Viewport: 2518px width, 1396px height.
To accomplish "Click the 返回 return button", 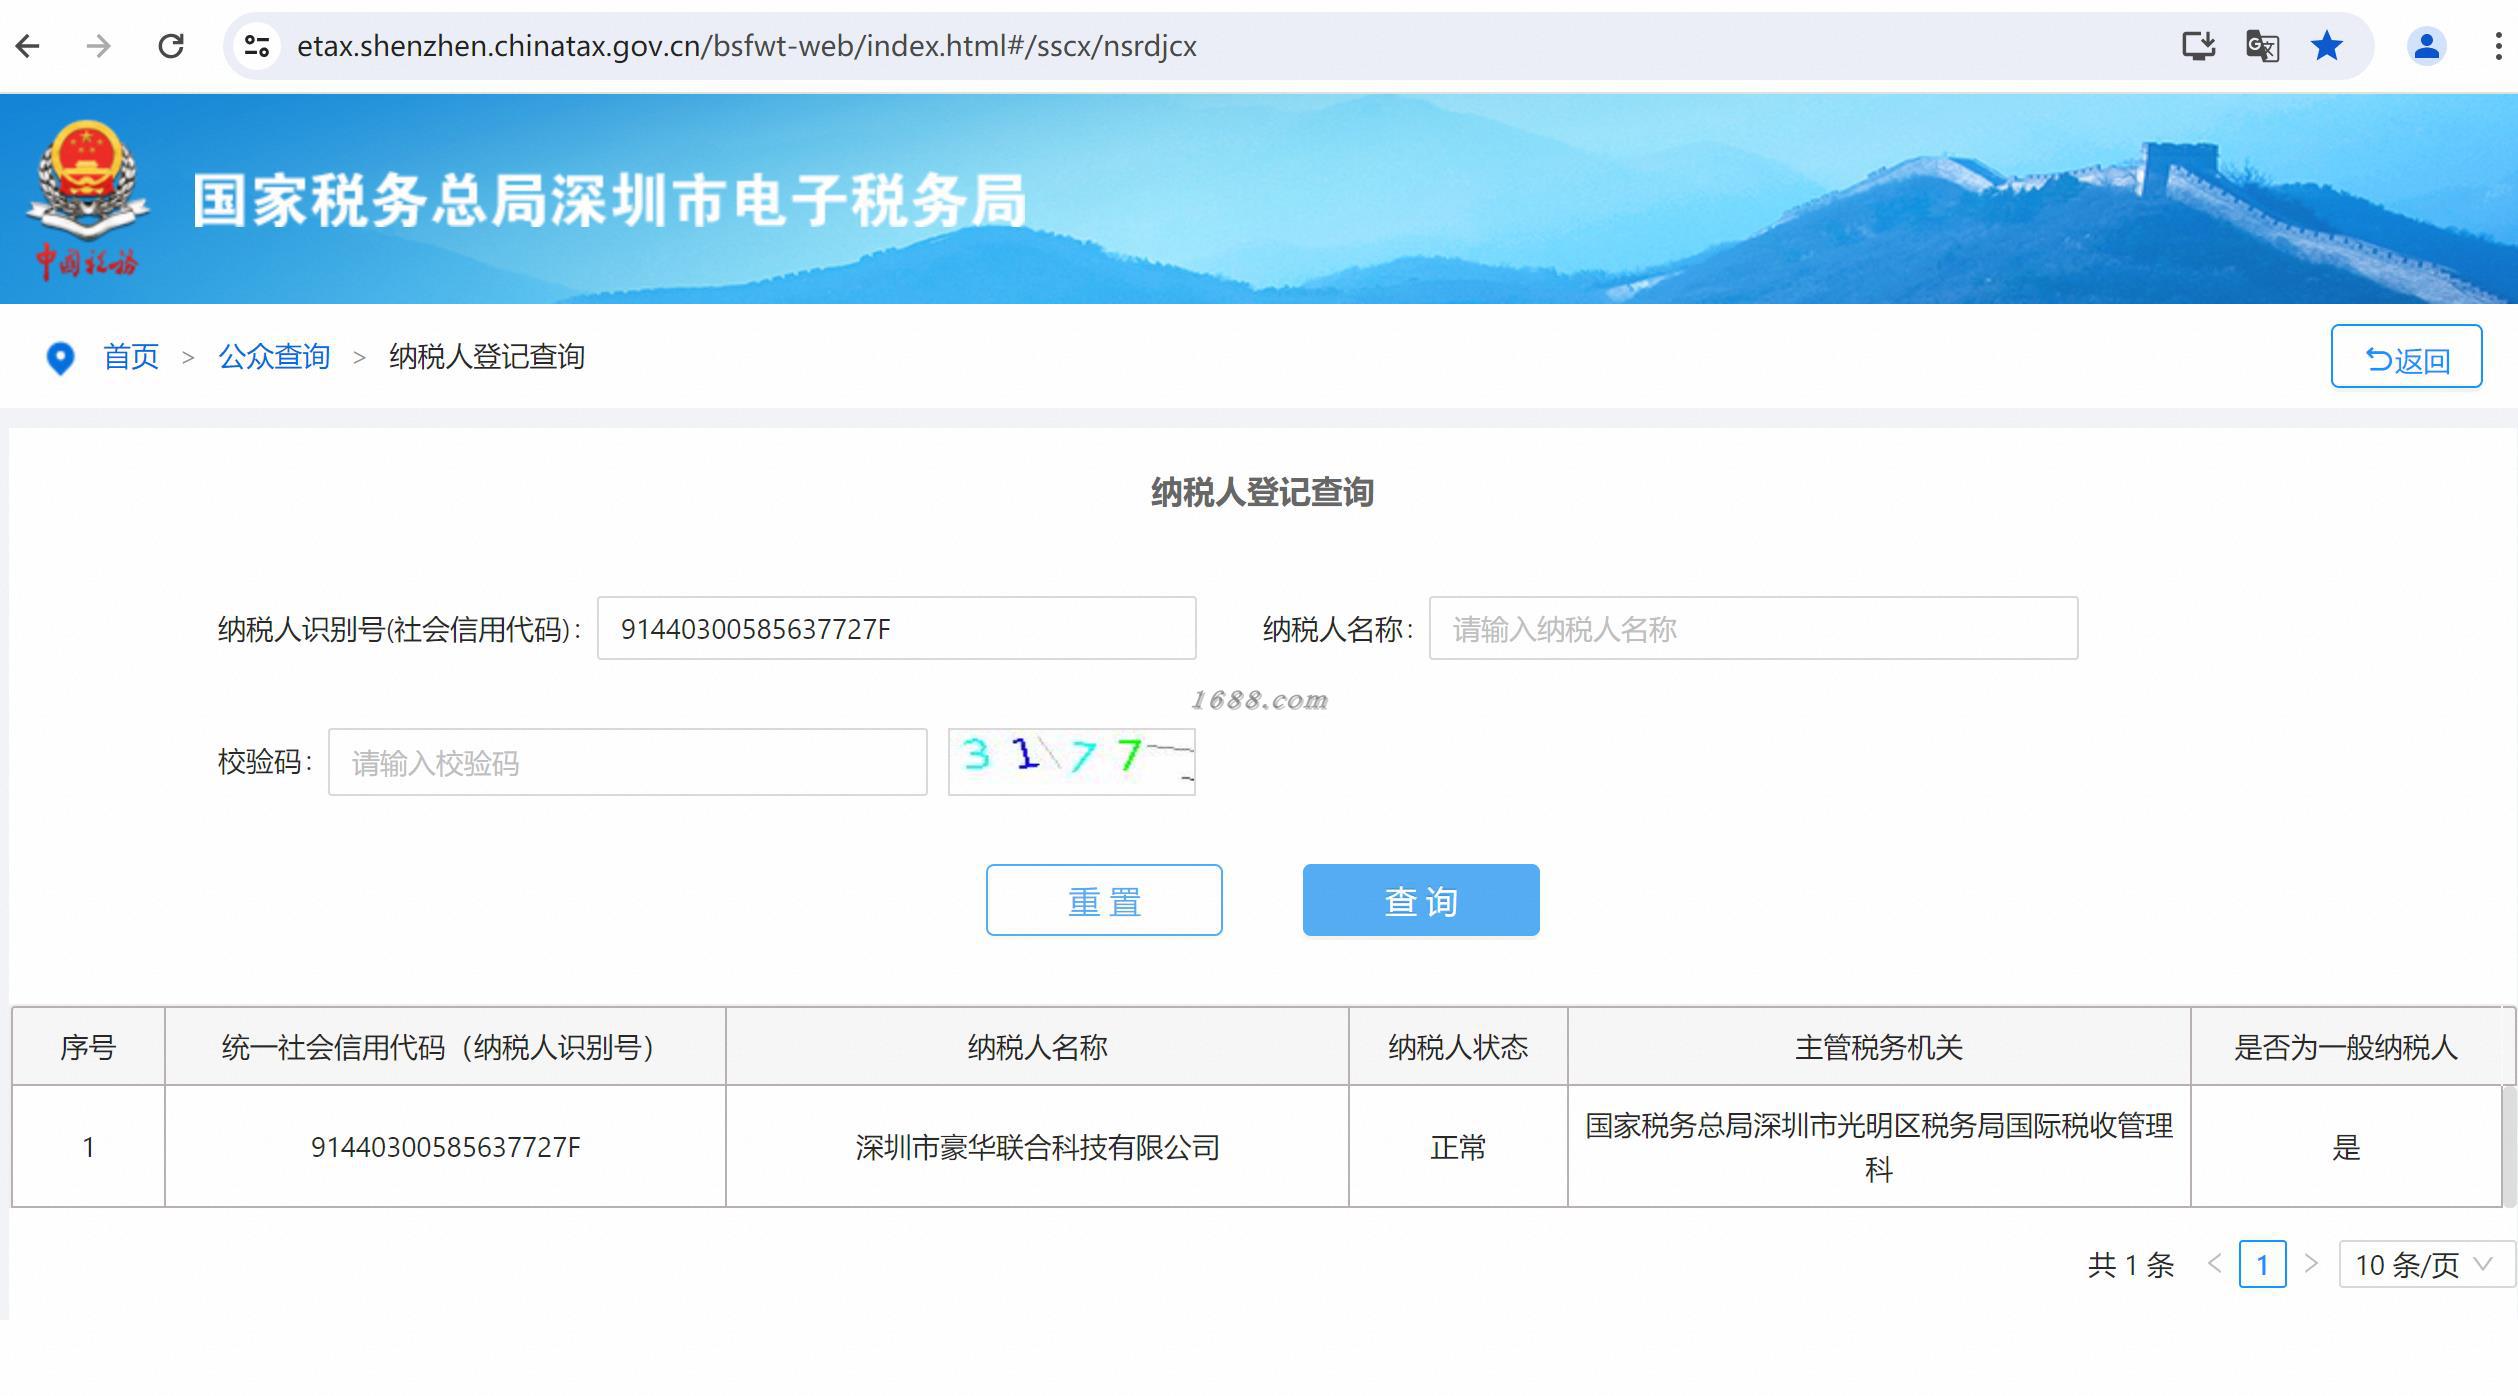I will click(x=2406, y=357).
